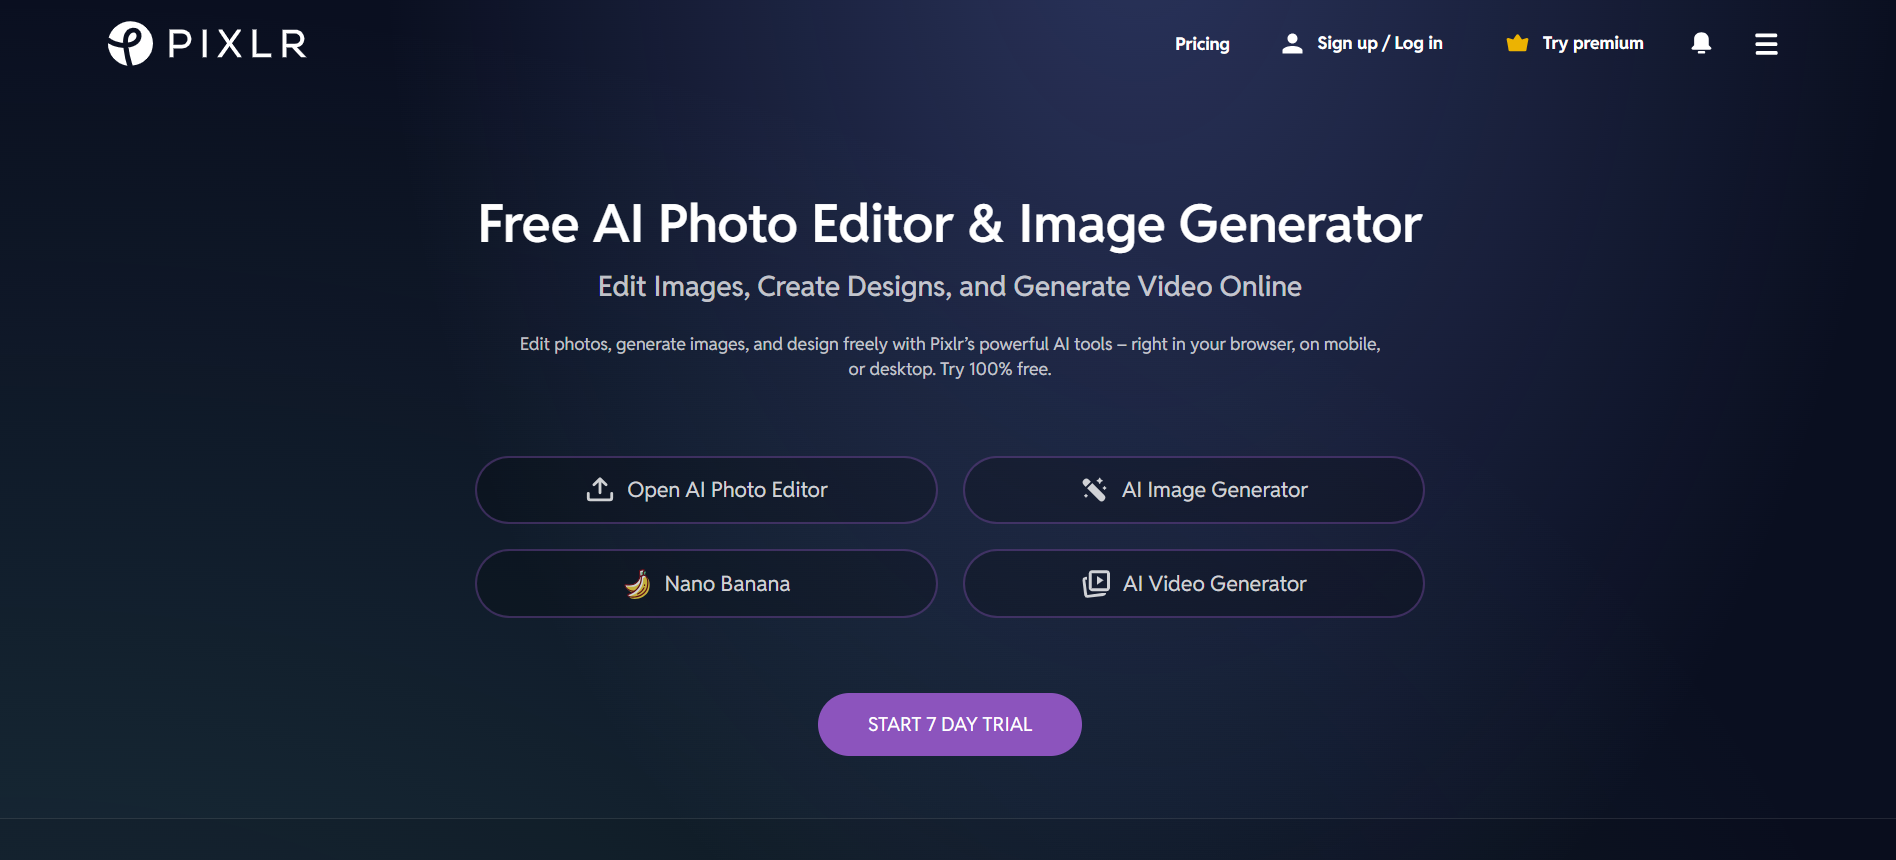Start the 7 day trial
This screenshot has width=1896, height=860.
(x=950, y=724)
